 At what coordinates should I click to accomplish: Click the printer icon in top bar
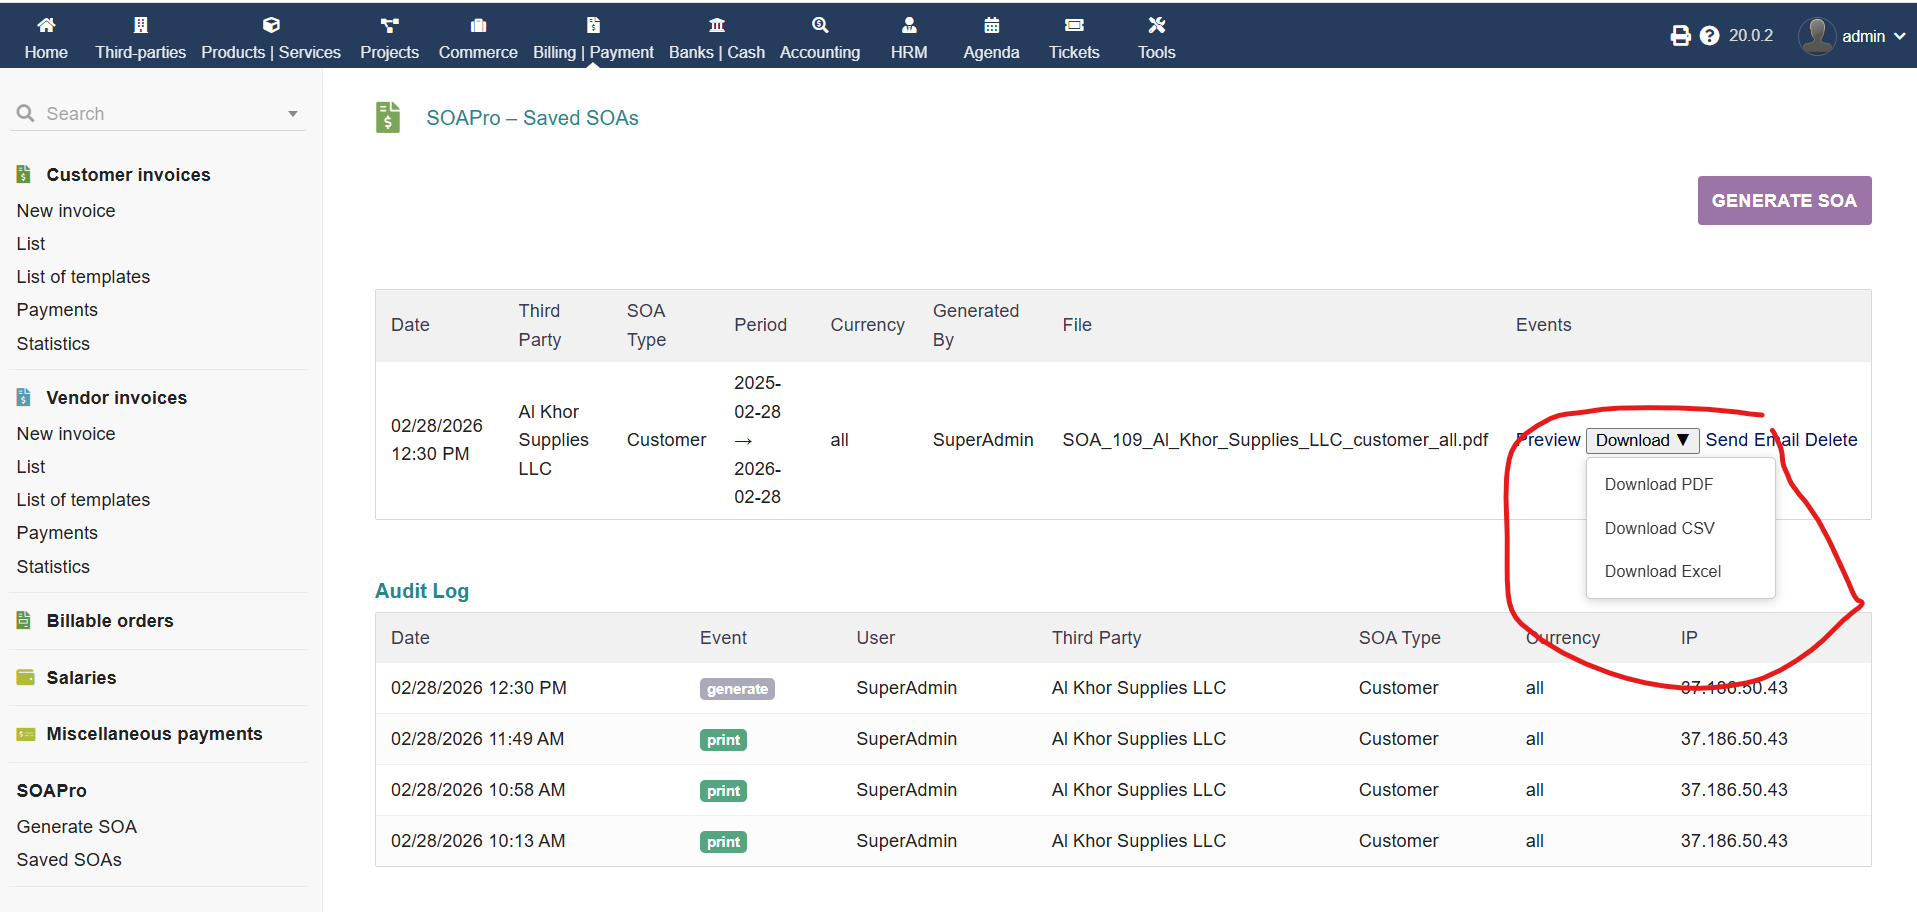pos(1680,36)
